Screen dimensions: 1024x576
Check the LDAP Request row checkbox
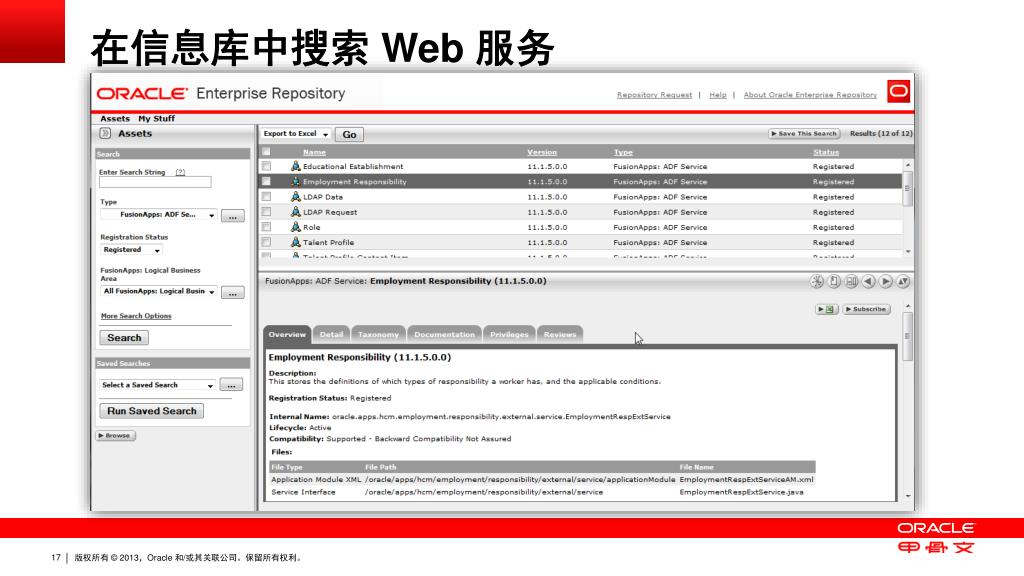[266, 212]
